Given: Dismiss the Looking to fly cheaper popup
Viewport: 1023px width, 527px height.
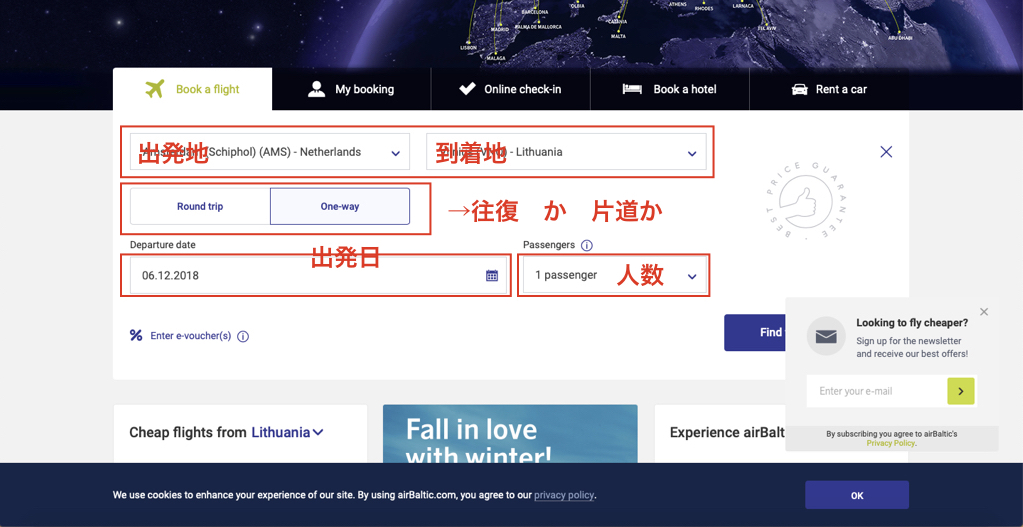Looking at the screenshot, I should [x=984, y=312].
